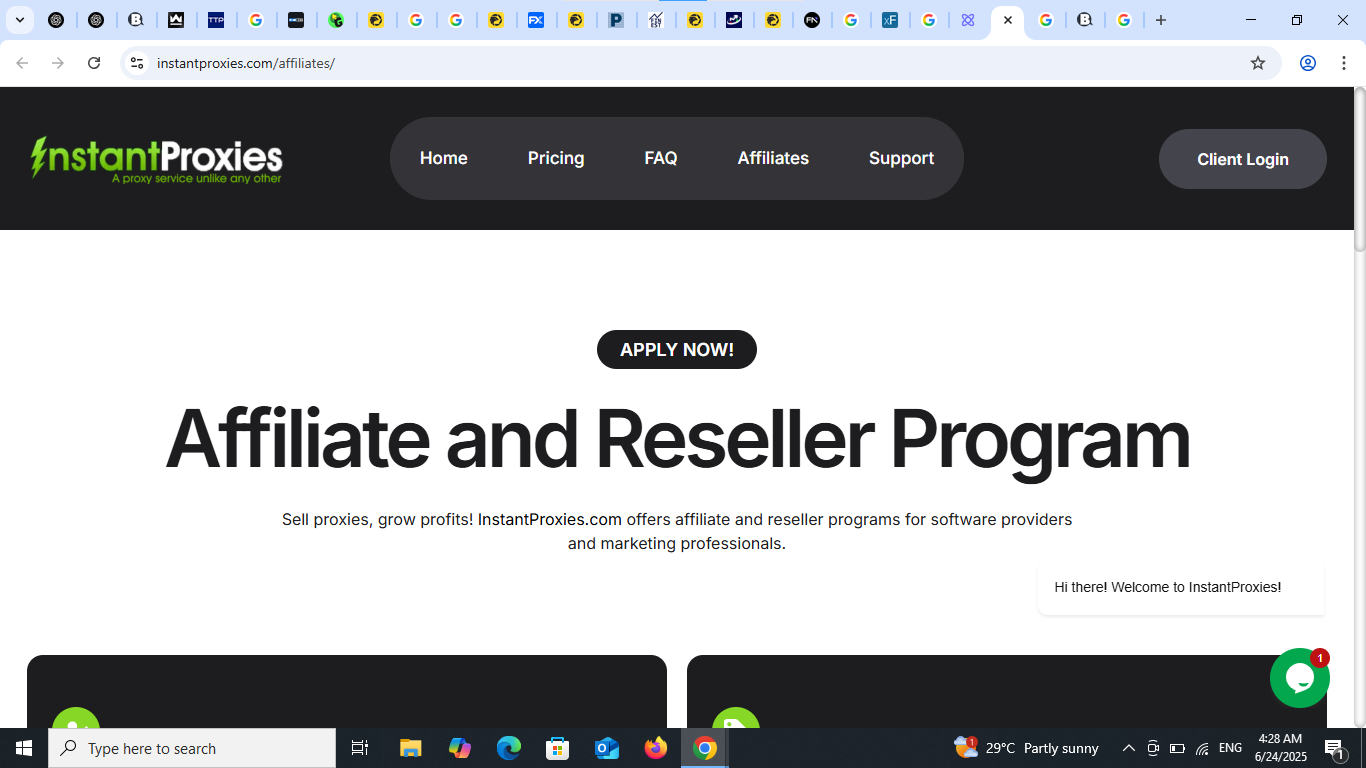Follow the InstantProxies.com link in description
The image size is (1366, 768).
550,520
